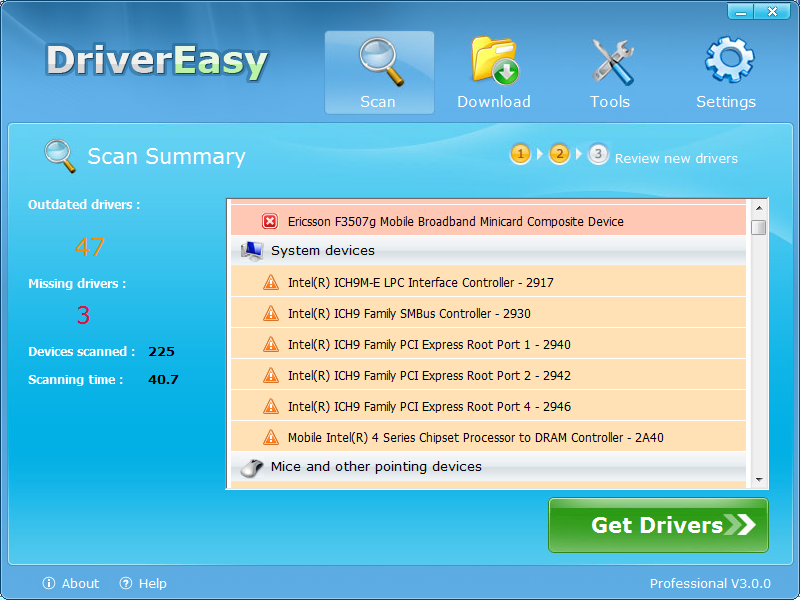Click the devices scanned value 225

[x=161, y=352]
